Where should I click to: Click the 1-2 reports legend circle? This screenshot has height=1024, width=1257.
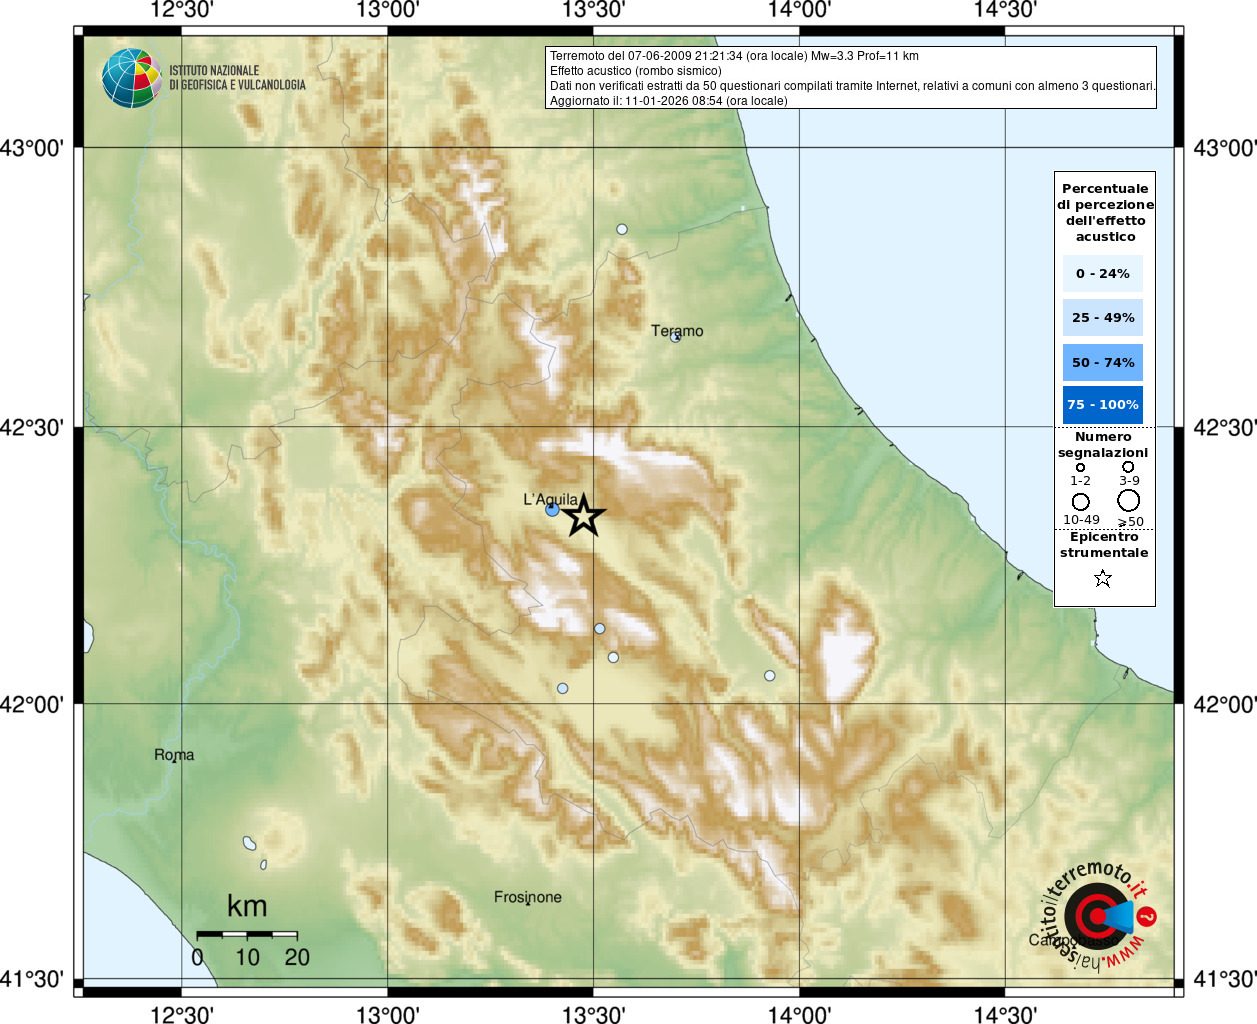[x=1080, y=467]
